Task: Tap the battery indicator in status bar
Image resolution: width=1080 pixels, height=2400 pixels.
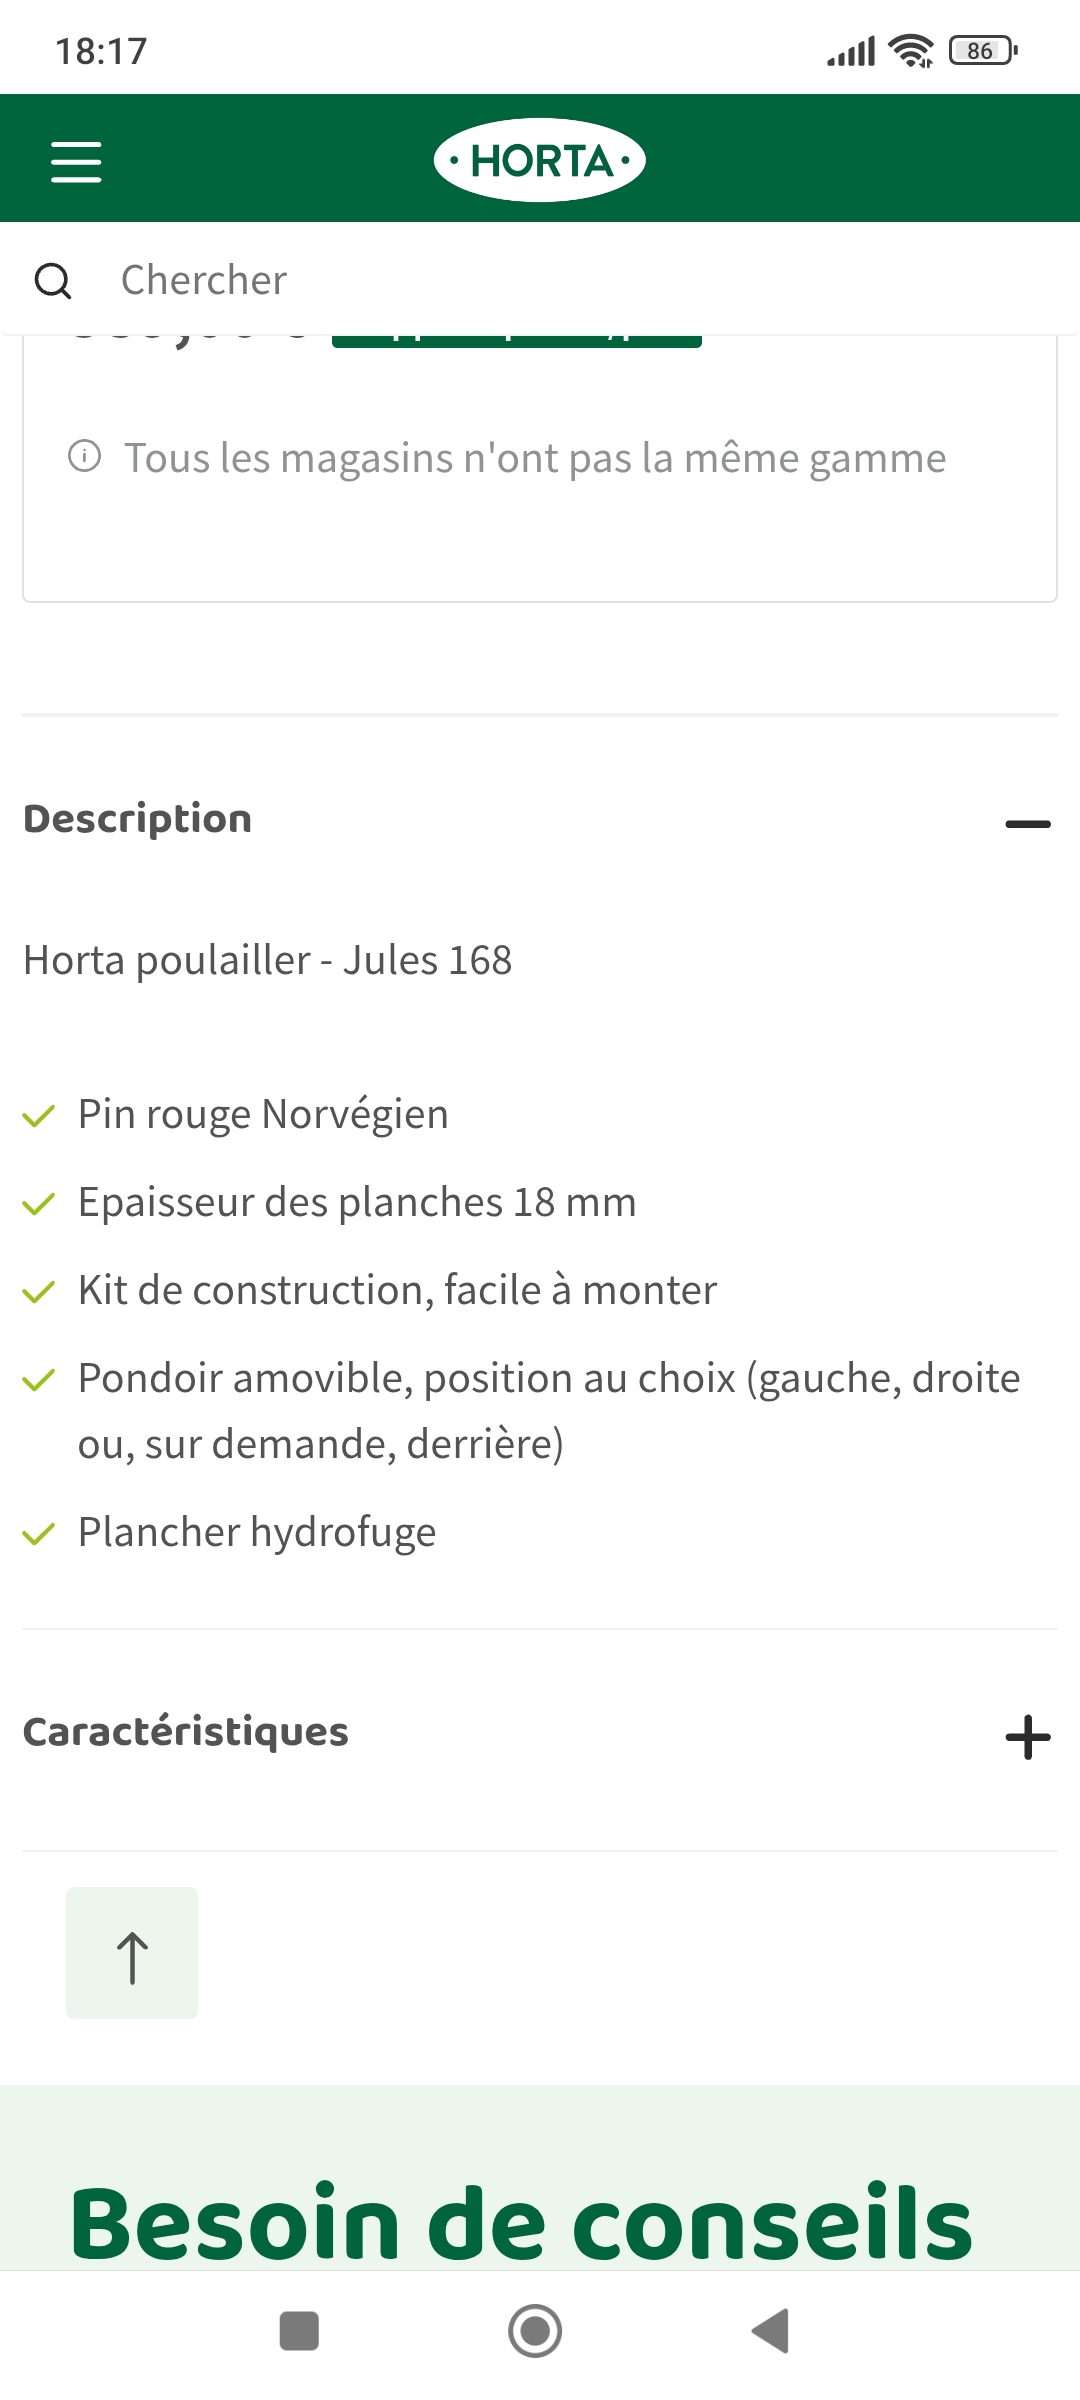Action: [x=983, y=50]
